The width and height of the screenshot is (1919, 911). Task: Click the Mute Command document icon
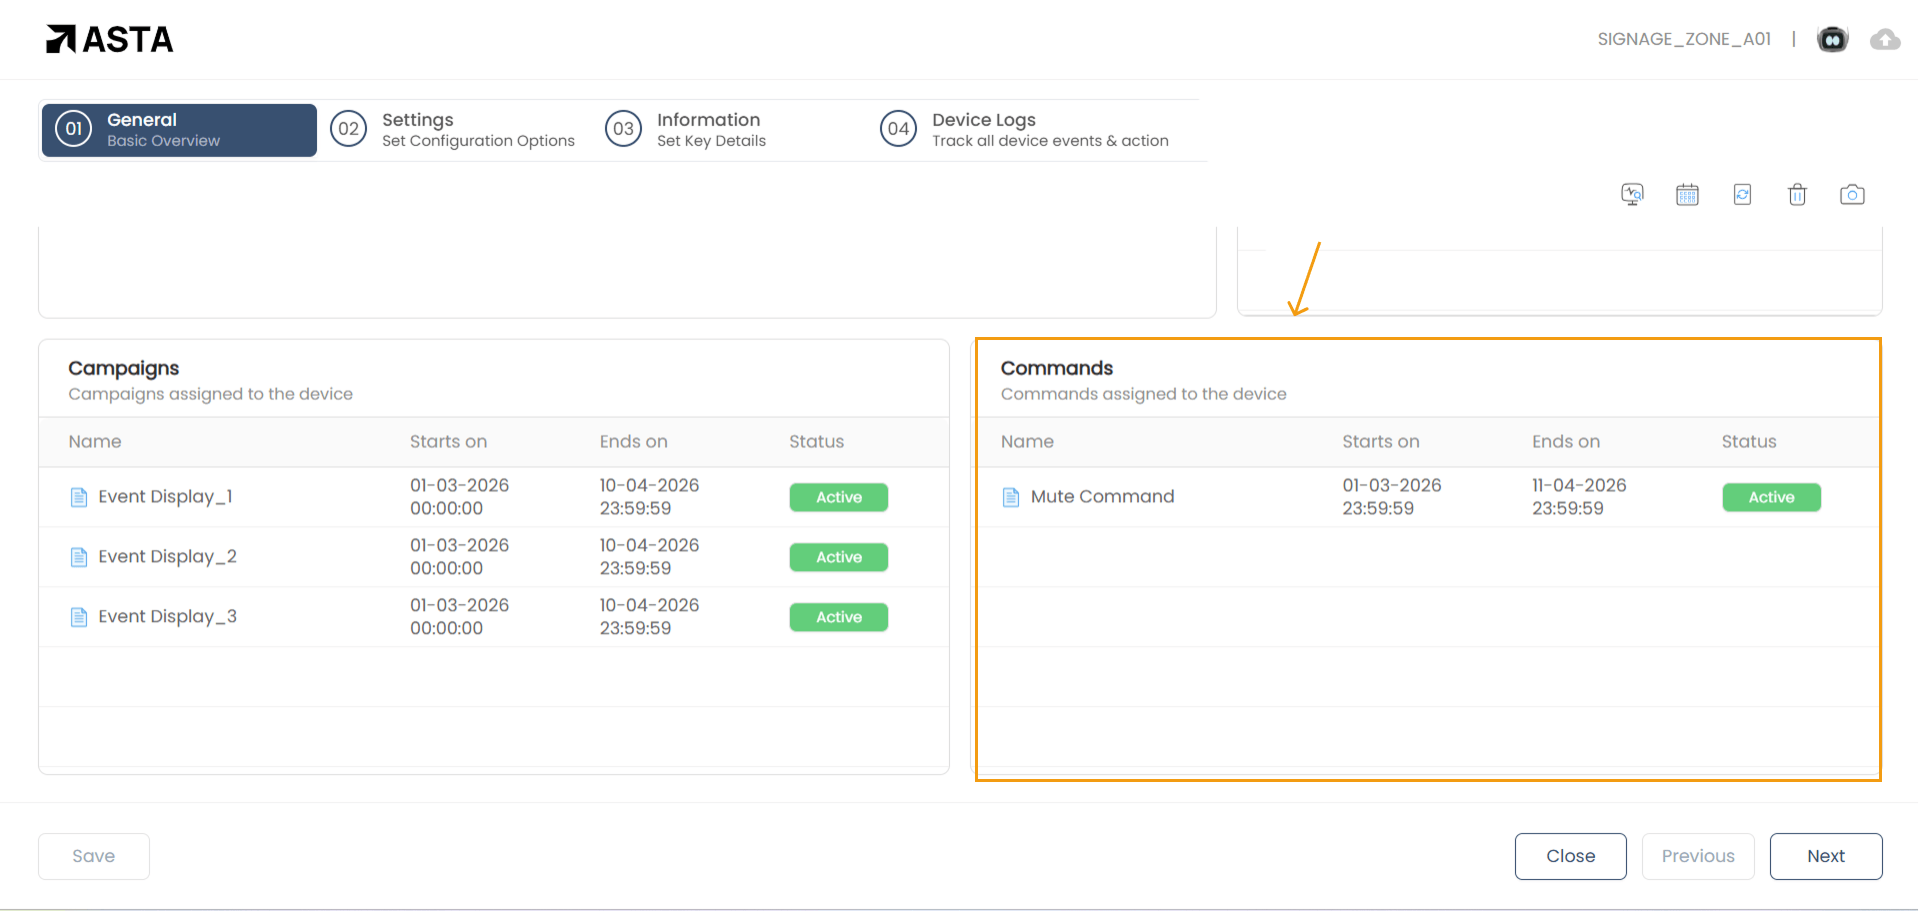1011,497
